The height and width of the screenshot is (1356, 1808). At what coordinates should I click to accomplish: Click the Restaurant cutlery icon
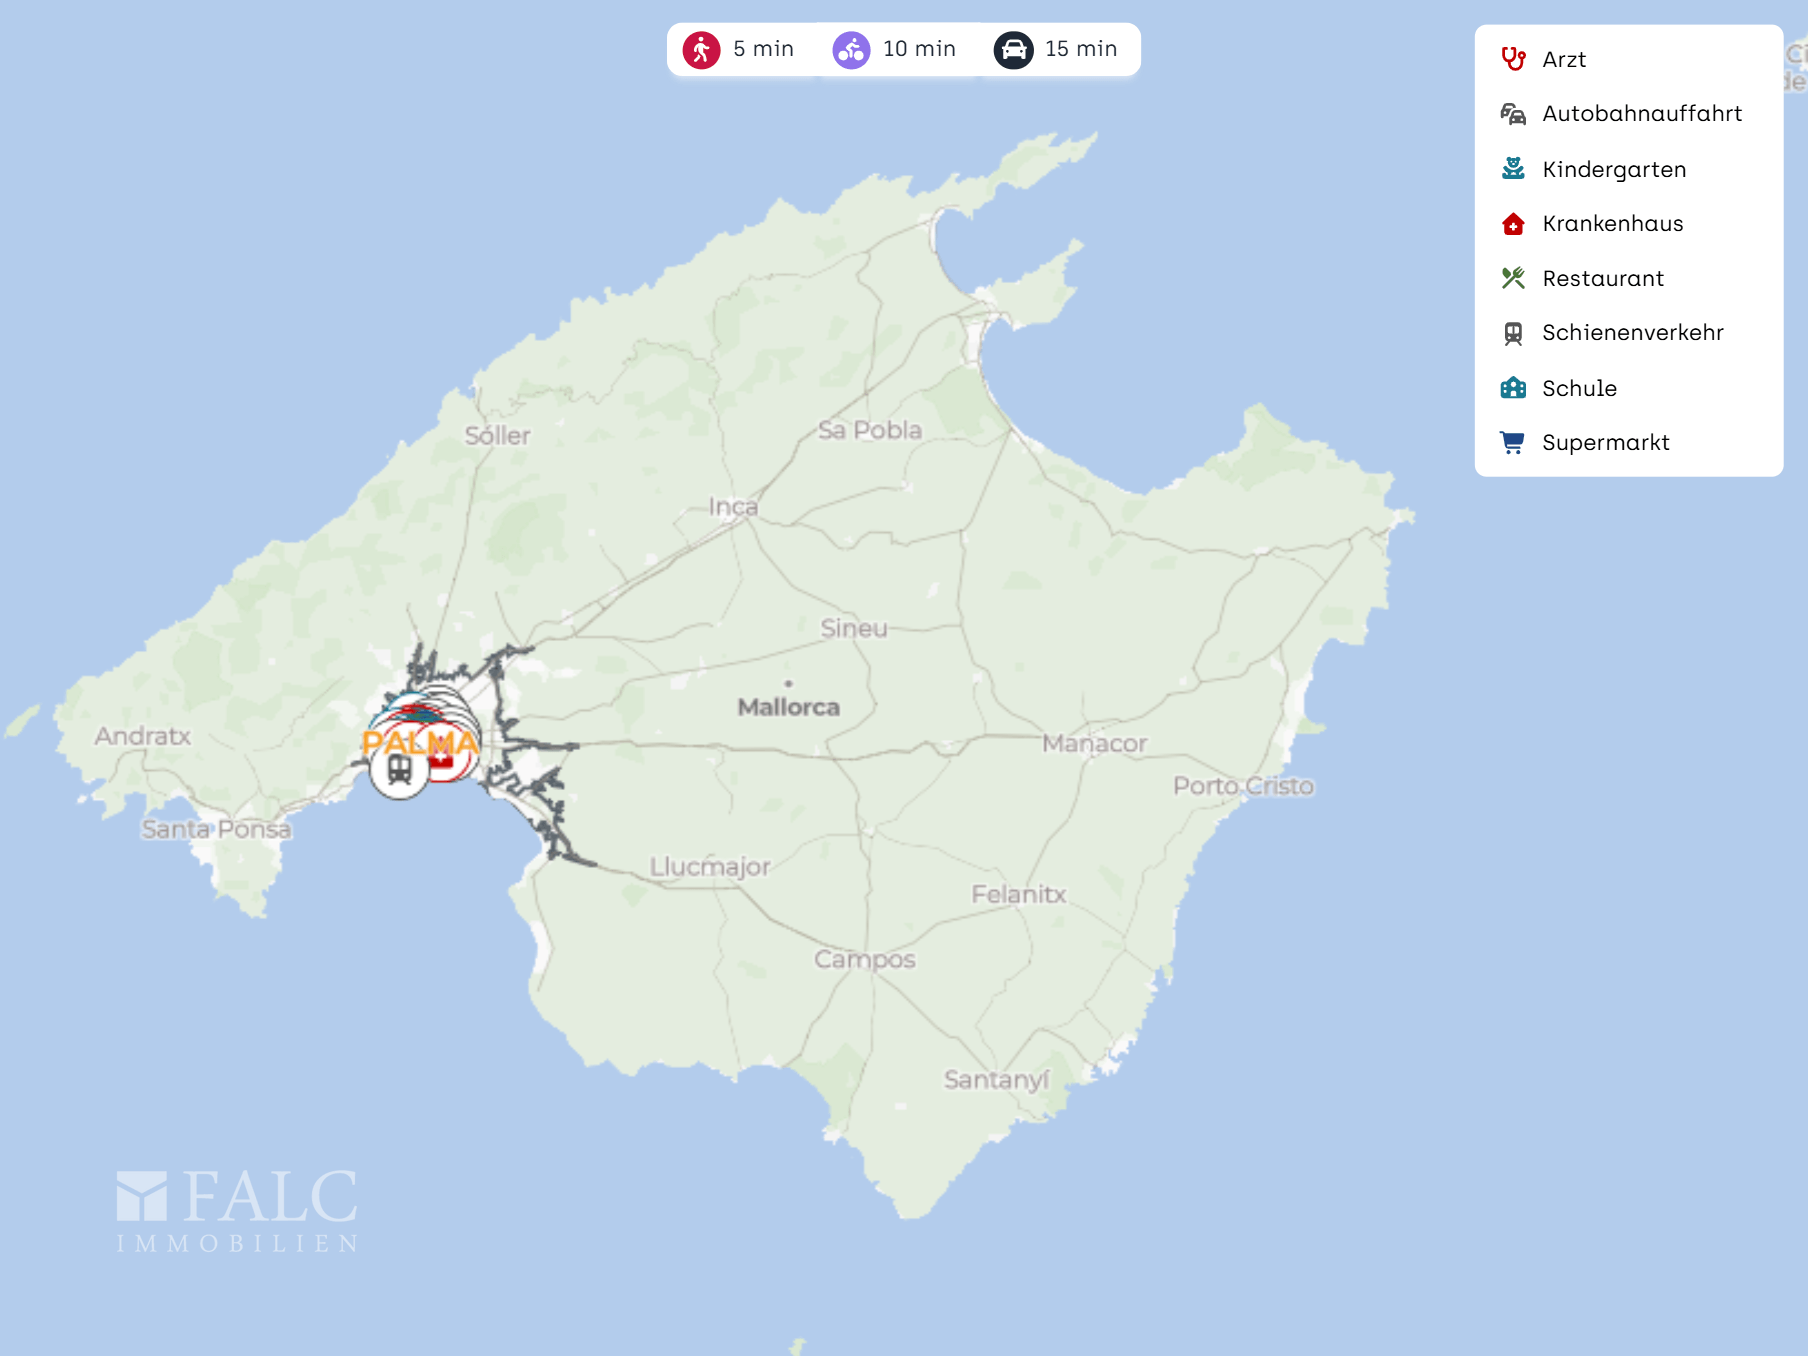(x=1513, y=278)
